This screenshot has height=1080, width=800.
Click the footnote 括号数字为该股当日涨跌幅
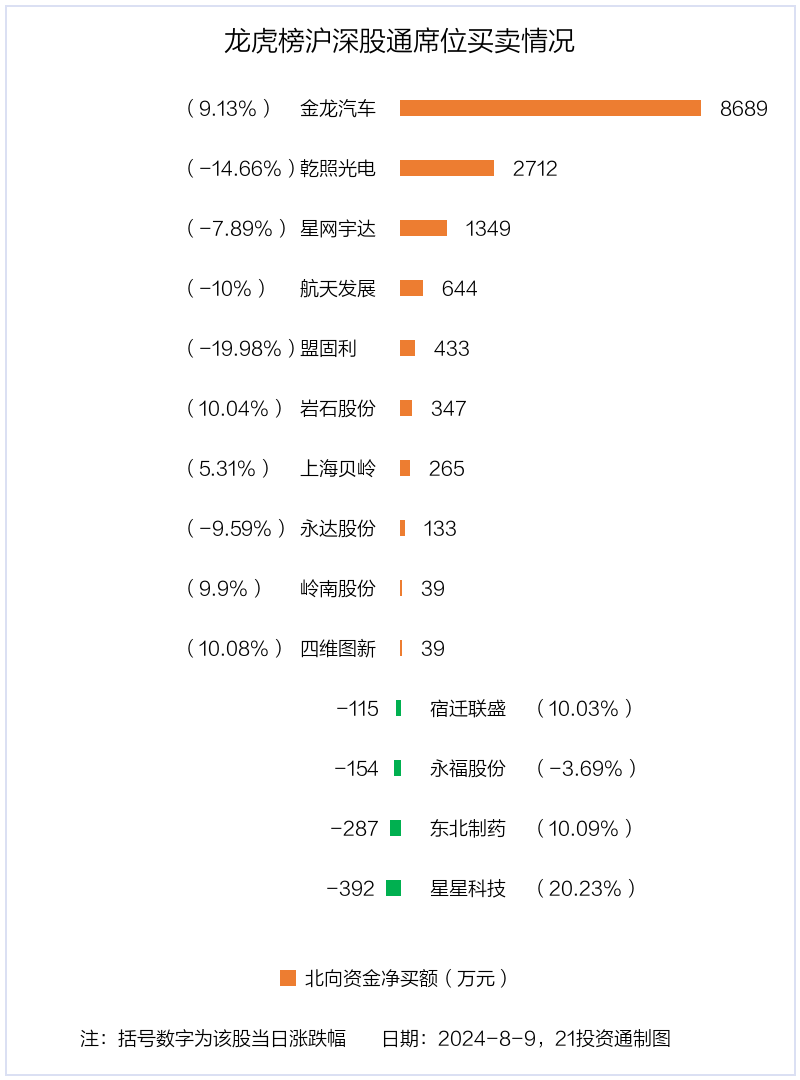point(232,1038)
